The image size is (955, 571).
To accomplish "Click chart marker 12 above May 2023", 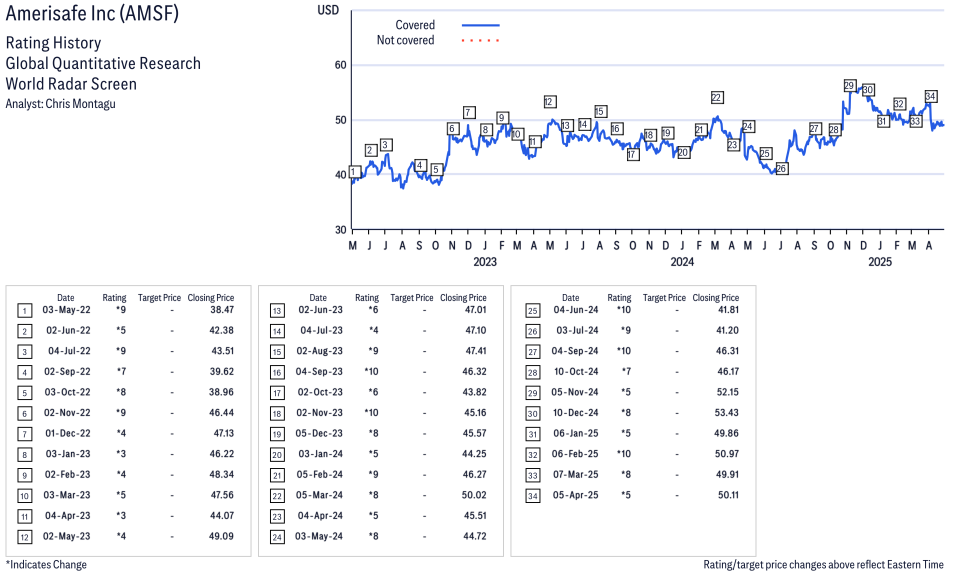I will [x=549, y=102].
